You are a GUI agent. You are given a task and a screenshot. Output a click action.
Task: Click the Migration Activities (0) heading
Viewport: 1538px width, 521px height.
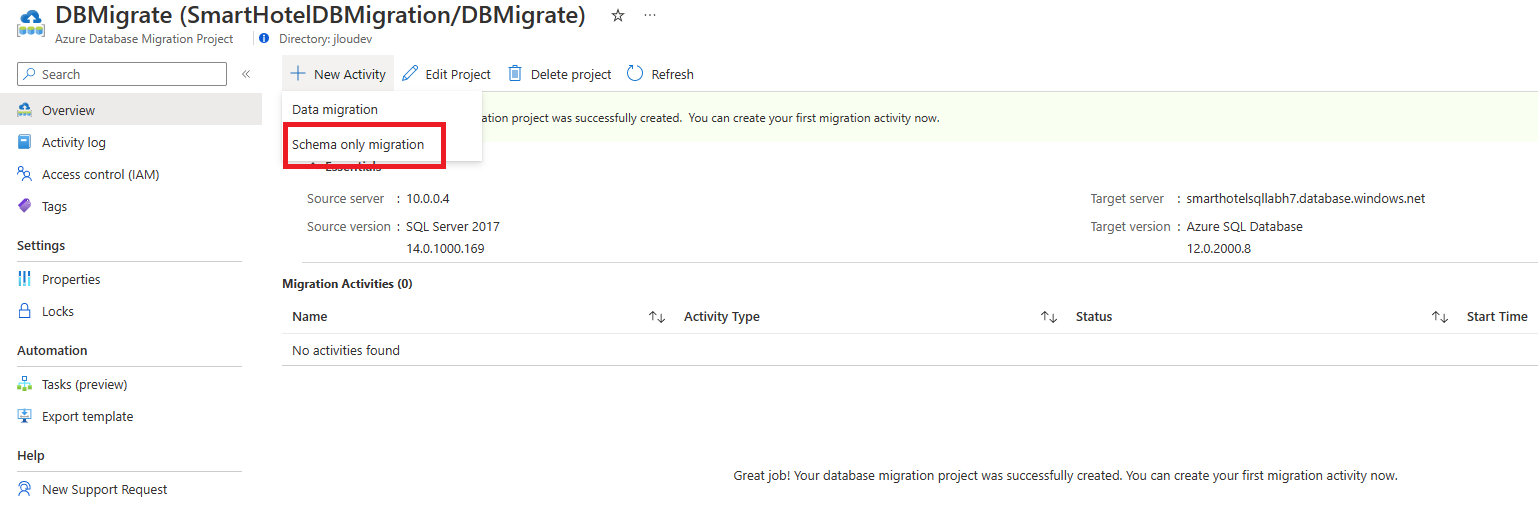point(347,284)
